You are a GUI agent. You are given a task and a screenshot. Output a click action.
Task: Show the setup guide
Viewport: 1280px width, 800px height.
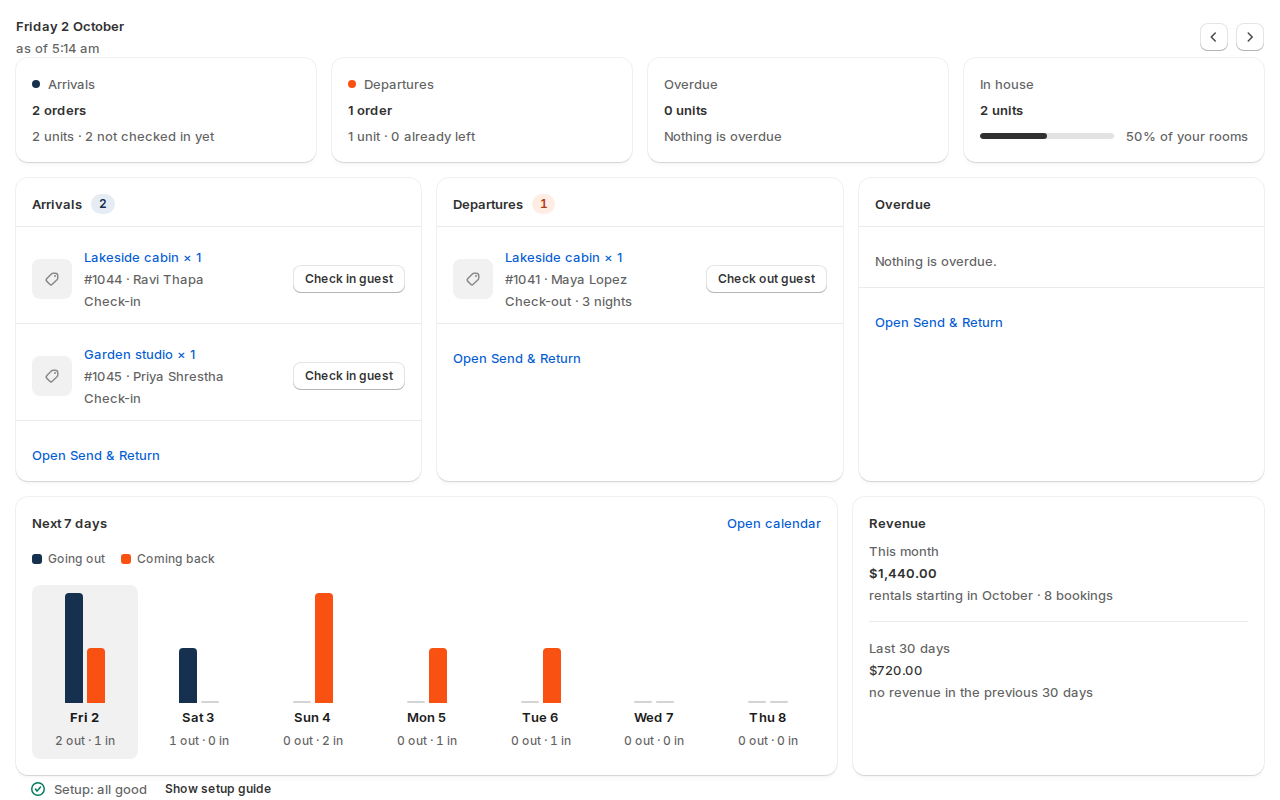[x=218, y=789]
